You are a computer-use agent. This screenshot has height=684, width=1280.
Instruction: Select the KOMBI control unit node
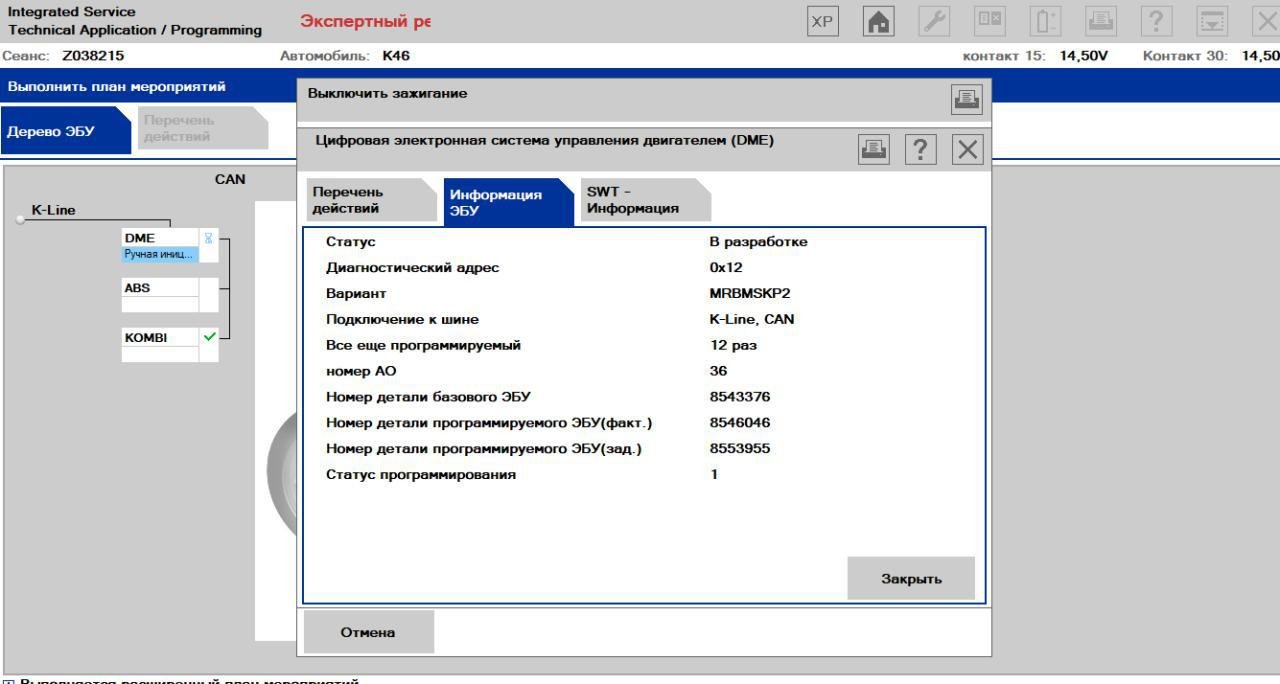click(160, 338)
